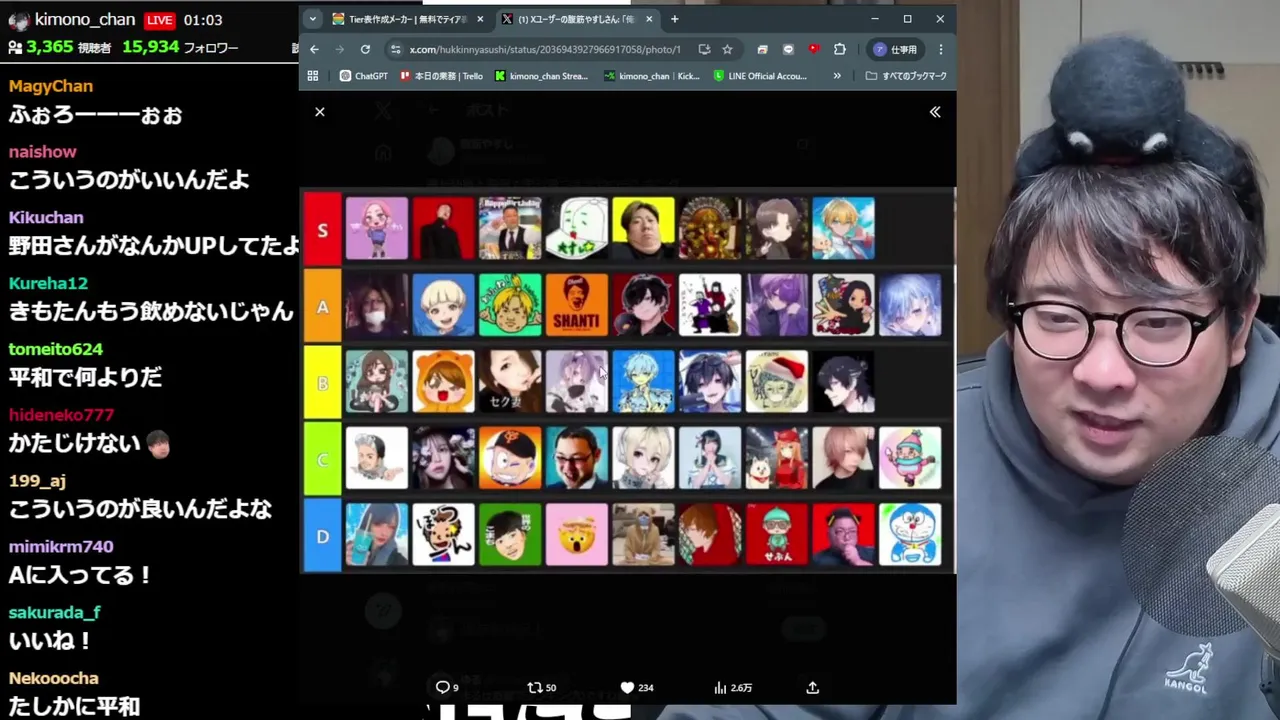Open the 仕事用 profile menu
Image resolution: width=1280 pixels, height=720 pixels.
coord(895,49)
